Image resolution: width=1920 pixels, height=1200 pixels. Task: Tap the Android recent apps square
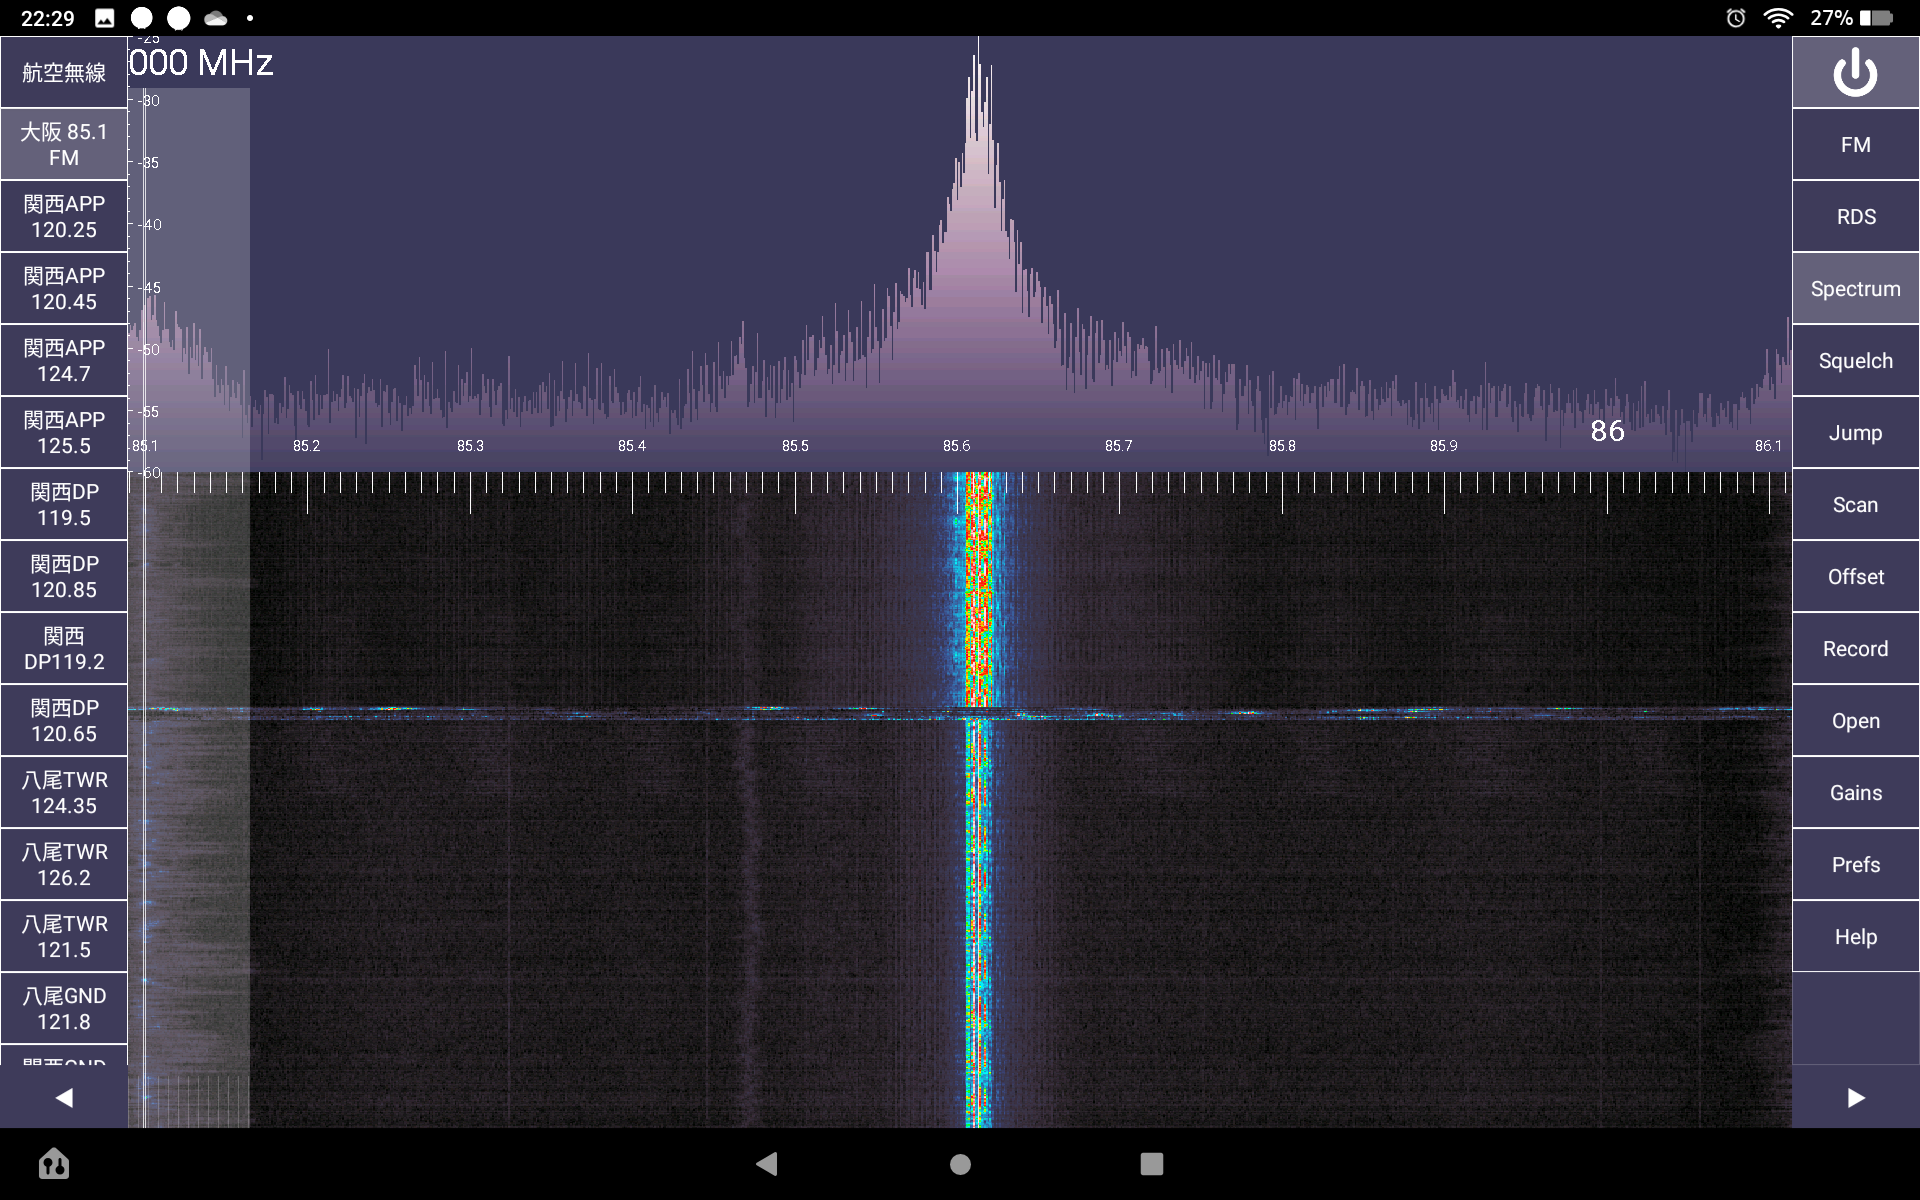click(1151, 1164)
